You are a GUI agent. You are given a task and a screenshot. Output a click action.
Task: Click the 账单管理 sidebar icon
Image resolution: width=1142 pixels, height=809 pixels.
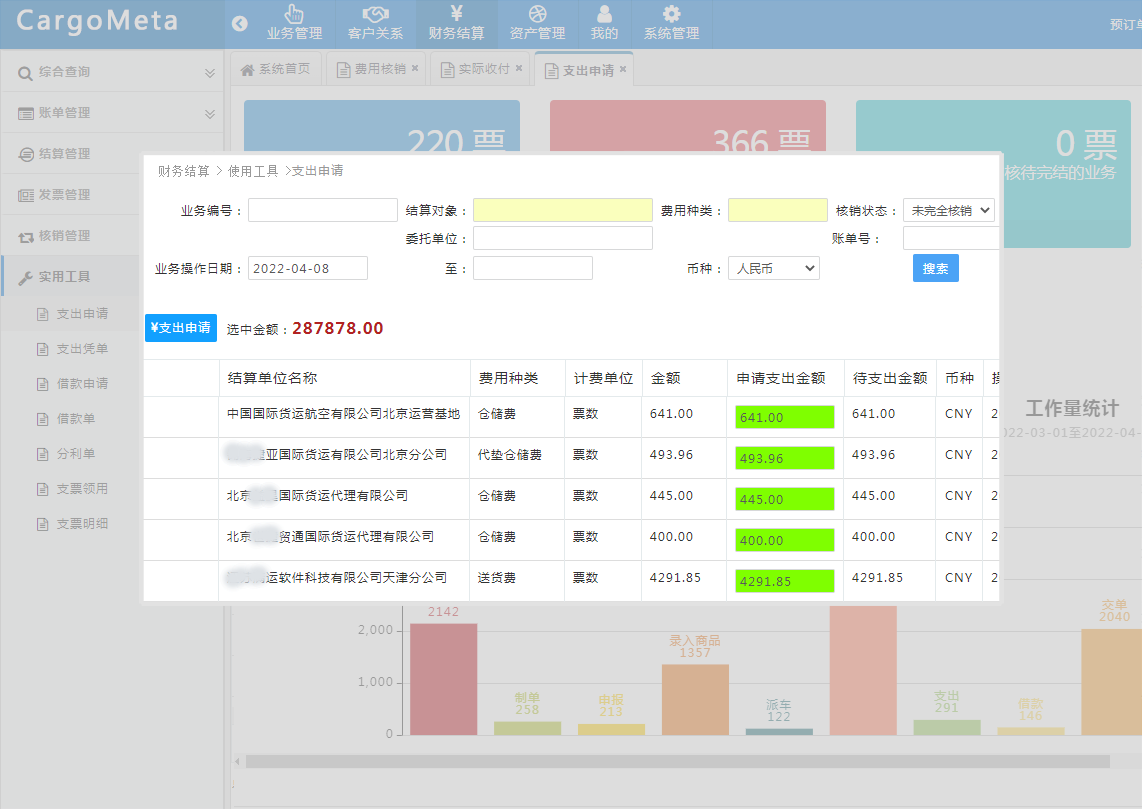(25, 114)
